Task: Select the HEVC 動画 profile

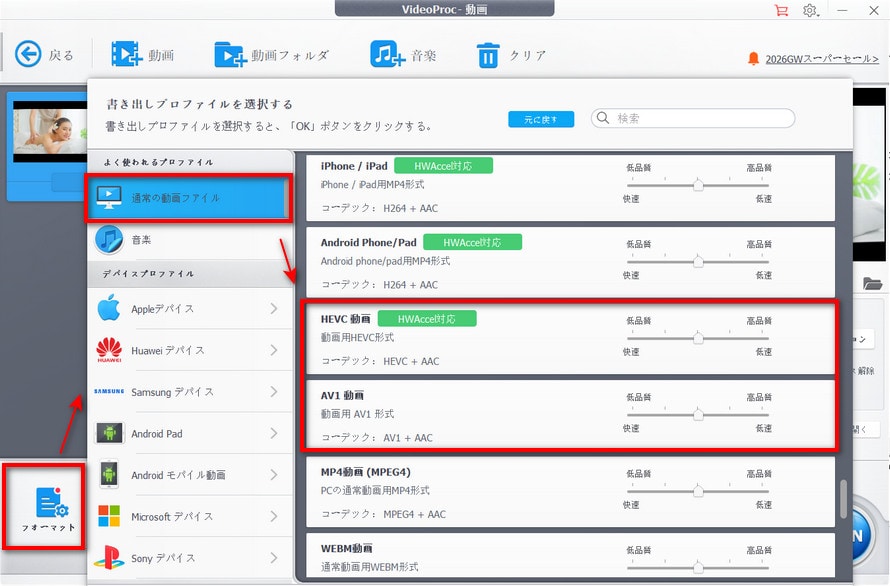Action: coord(570,339)
